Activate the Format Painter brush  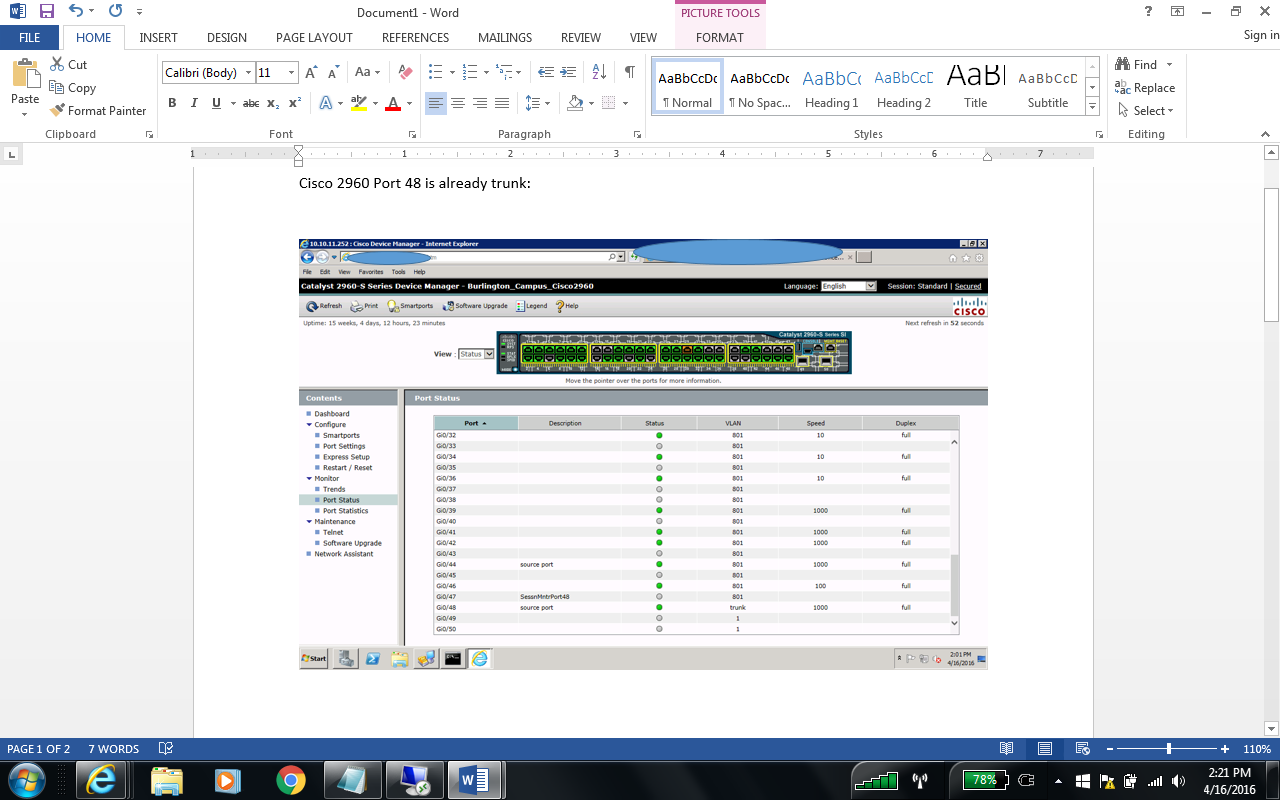click(x=56, y=111)
